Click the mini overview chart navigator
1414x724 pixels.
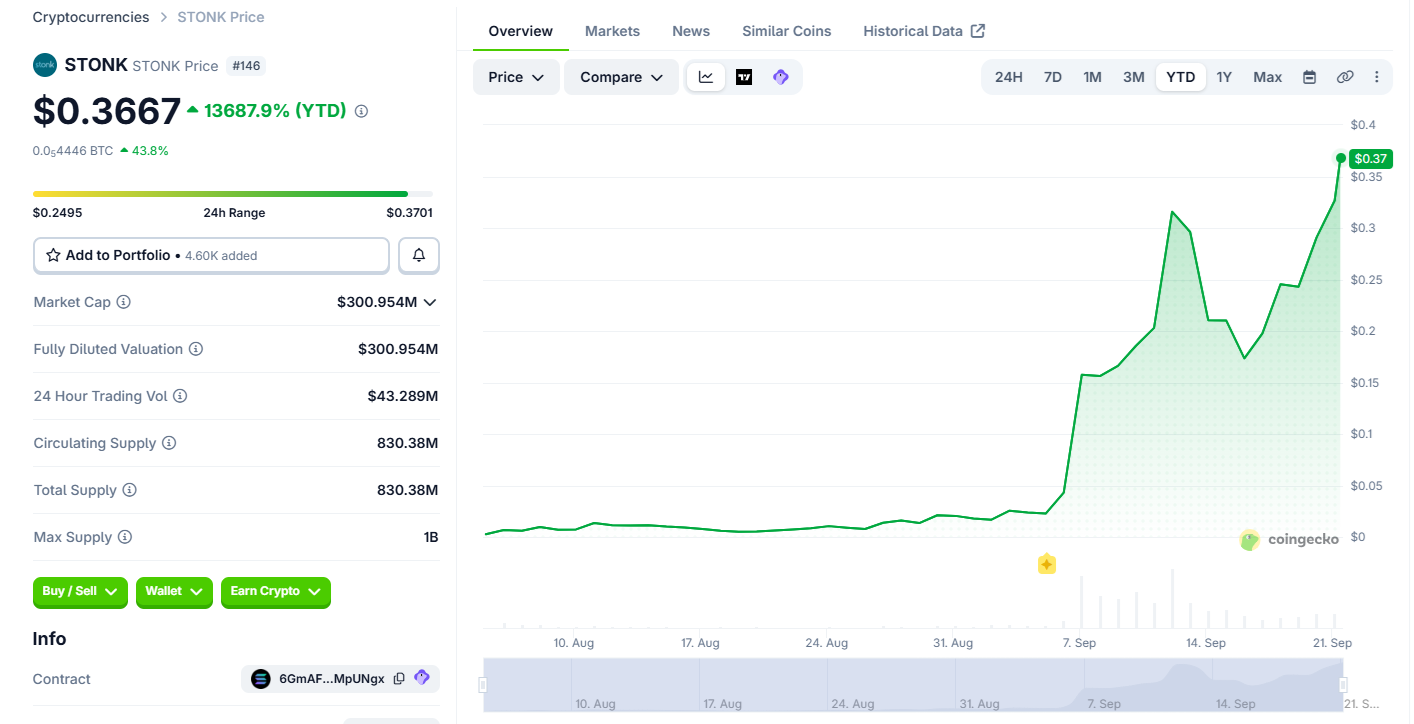pos(913,685)
